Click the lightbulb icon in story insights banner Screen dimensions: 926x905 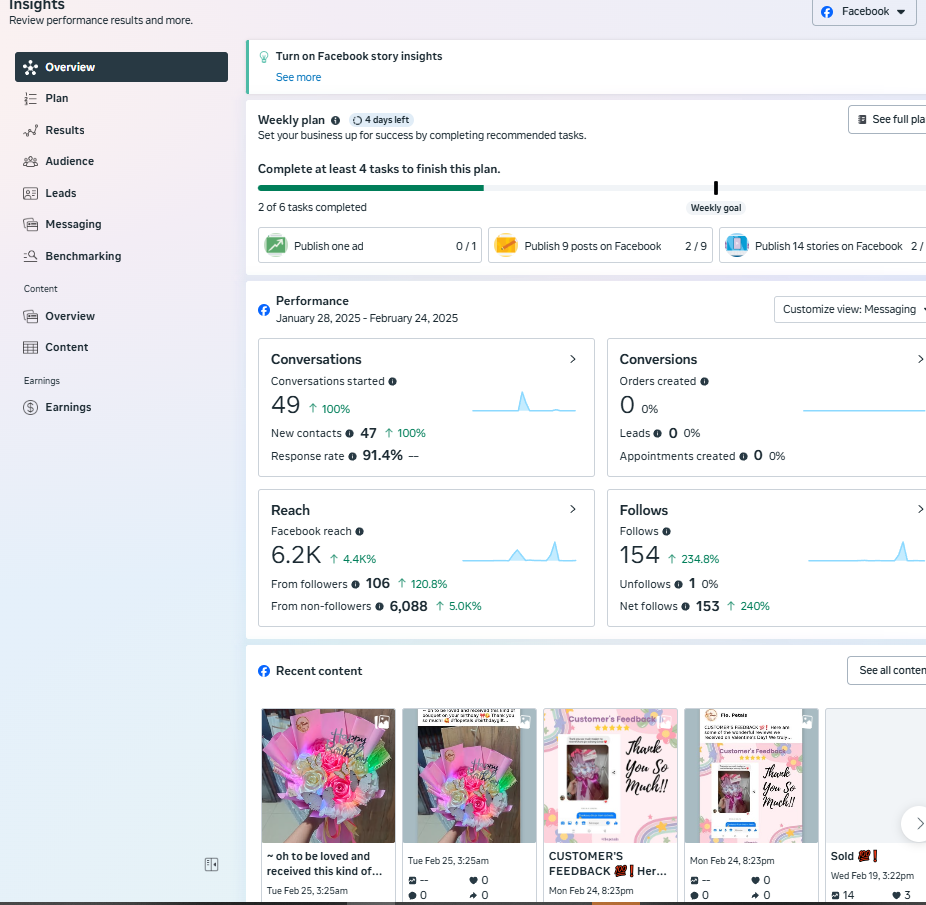264,57
